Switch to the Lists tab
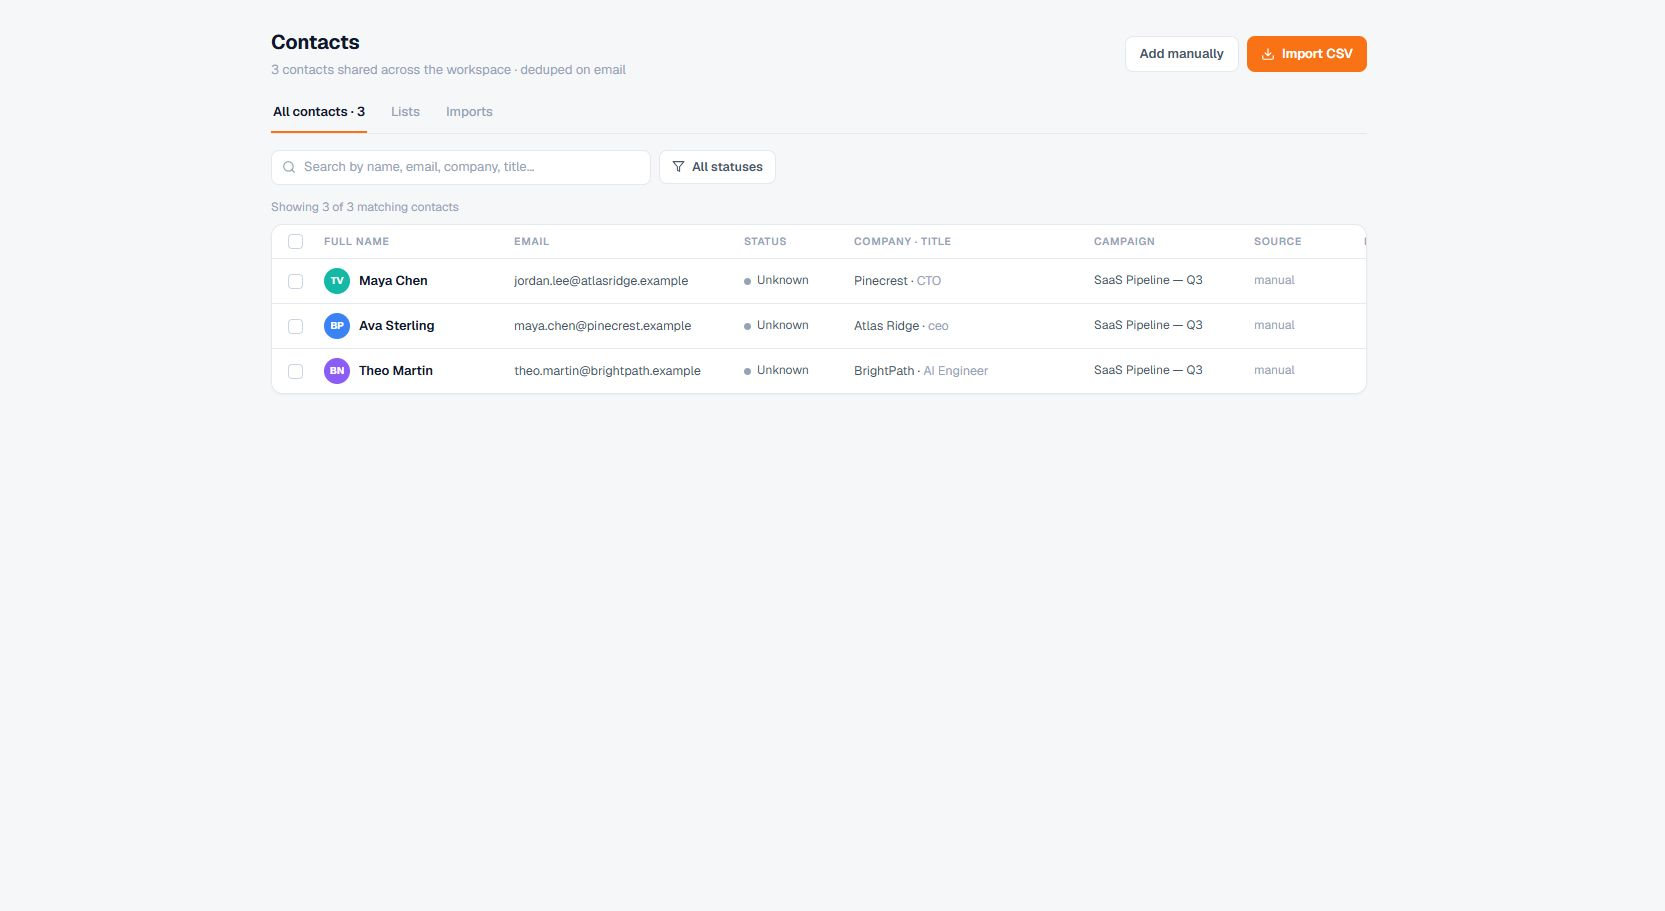 (405, 112)
